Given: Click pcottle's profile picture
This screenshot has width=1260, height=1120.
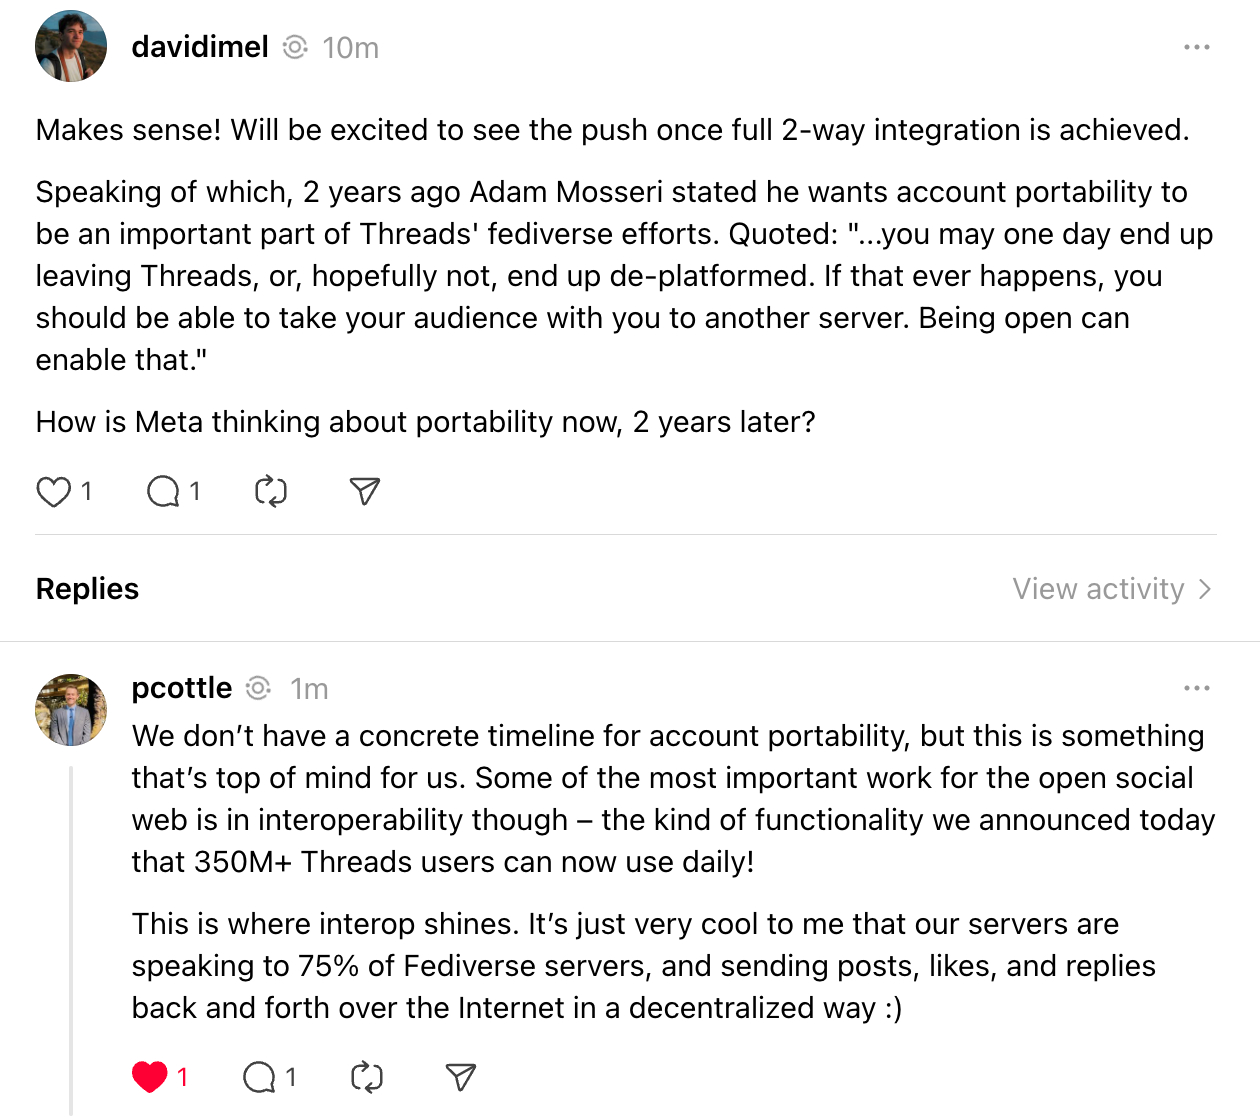Looking at the screenshot, I should tap(71, 710).
